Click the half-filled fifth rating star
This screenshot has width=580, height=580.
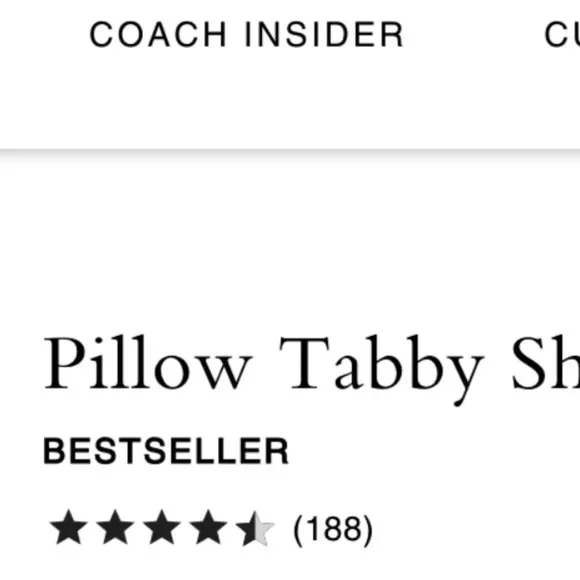pos(255,528)
